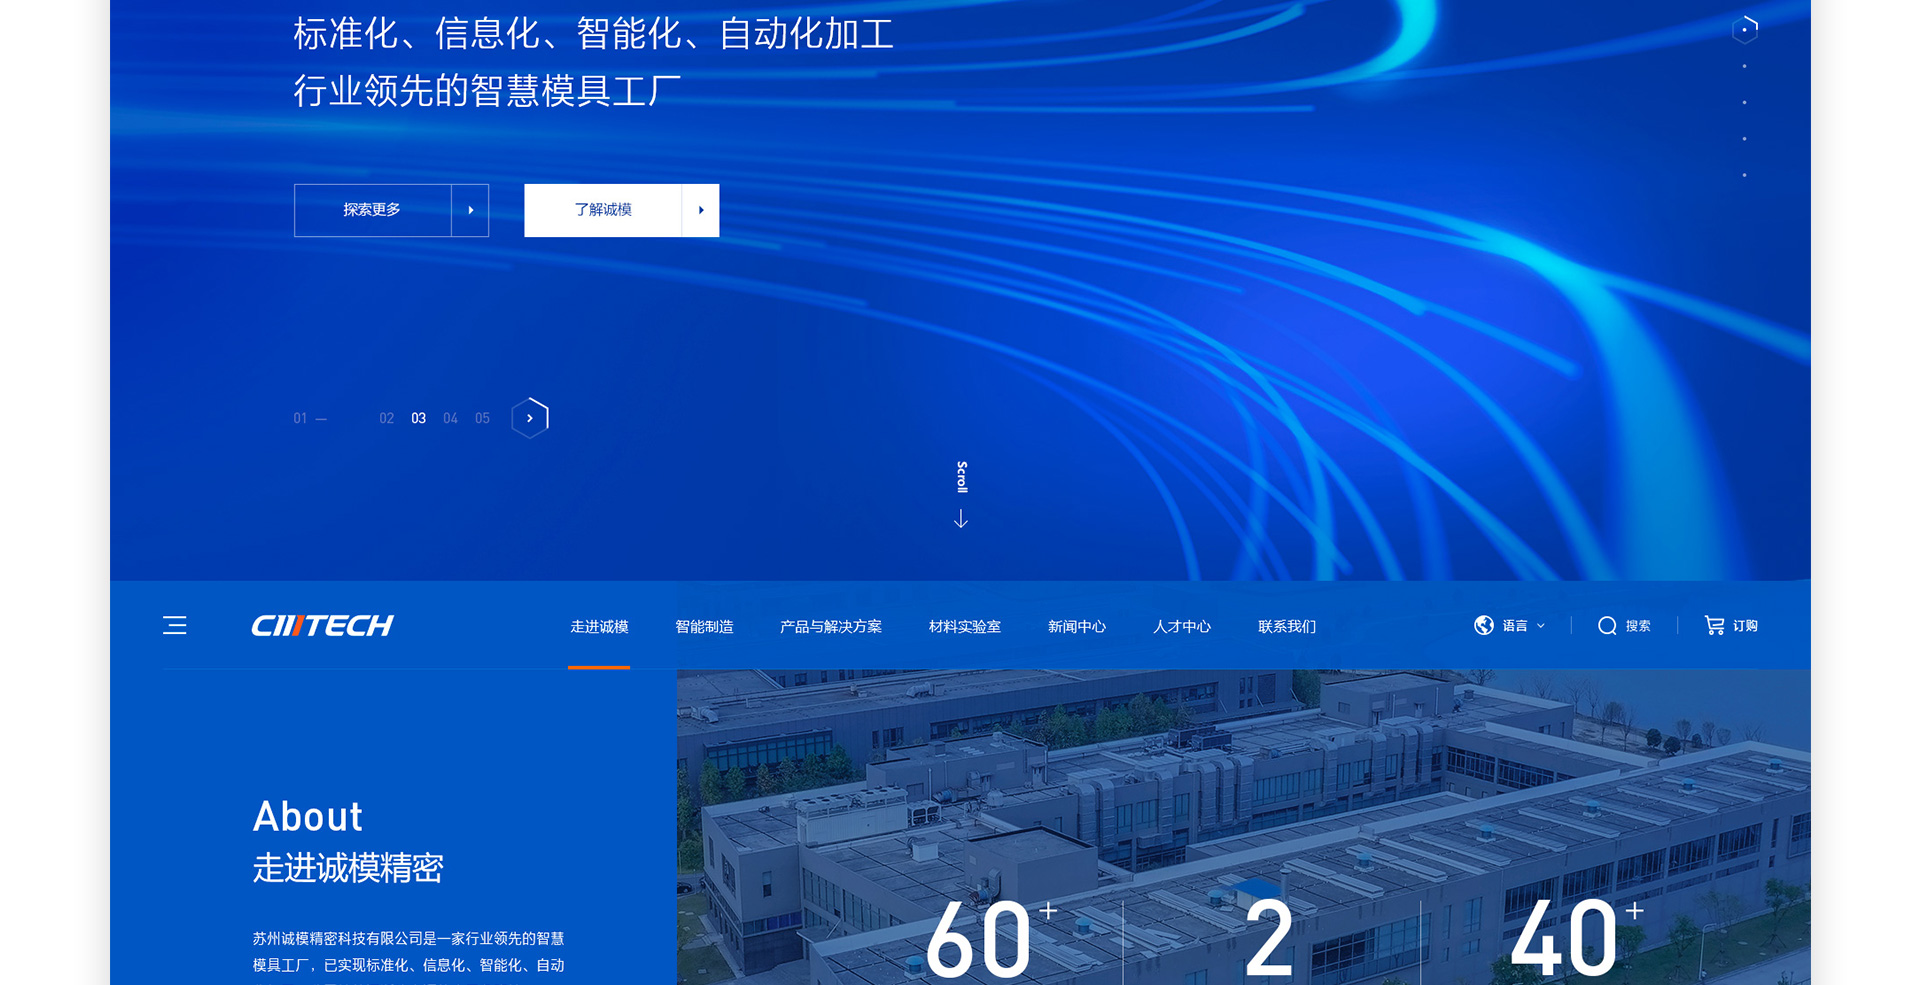Screen dimensions: 1920x985
Task: Open the shopping cart icon
Action: coord(1714,626)
